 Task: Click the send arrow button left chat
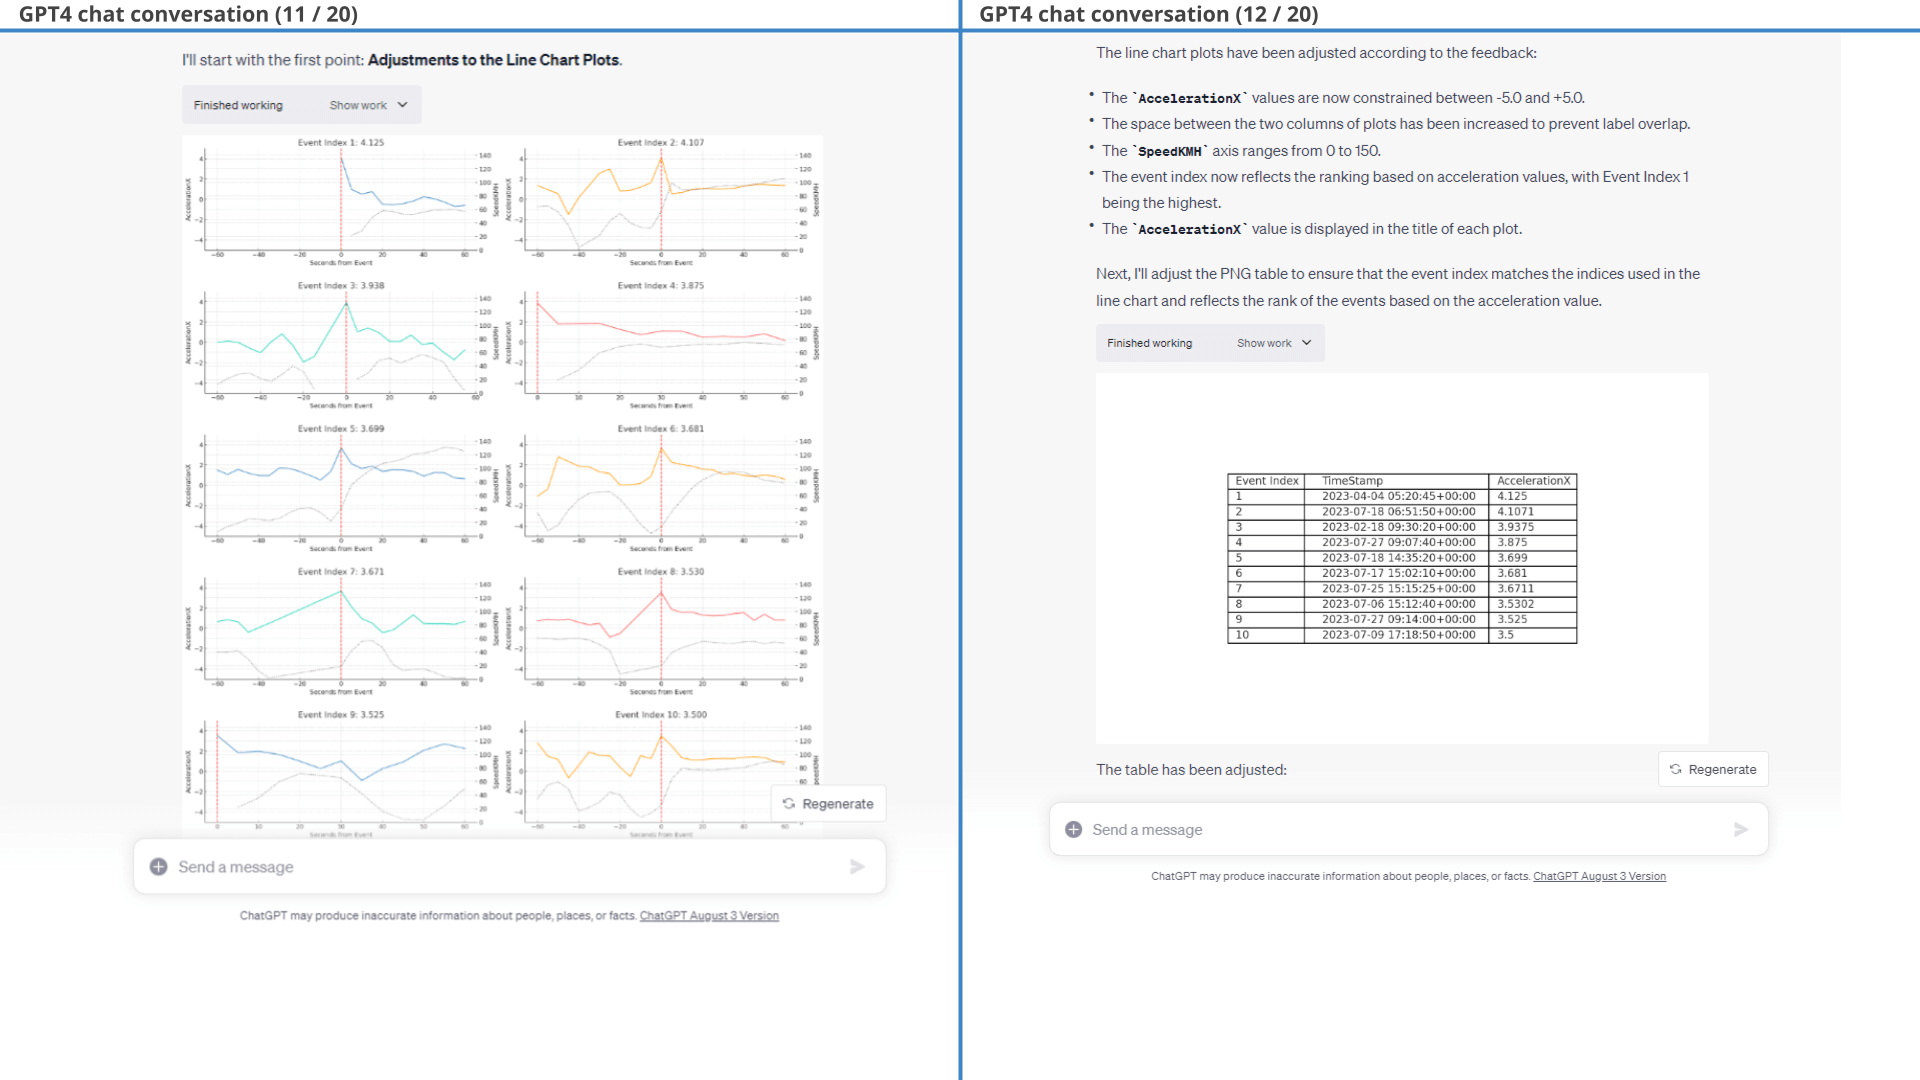858,866
